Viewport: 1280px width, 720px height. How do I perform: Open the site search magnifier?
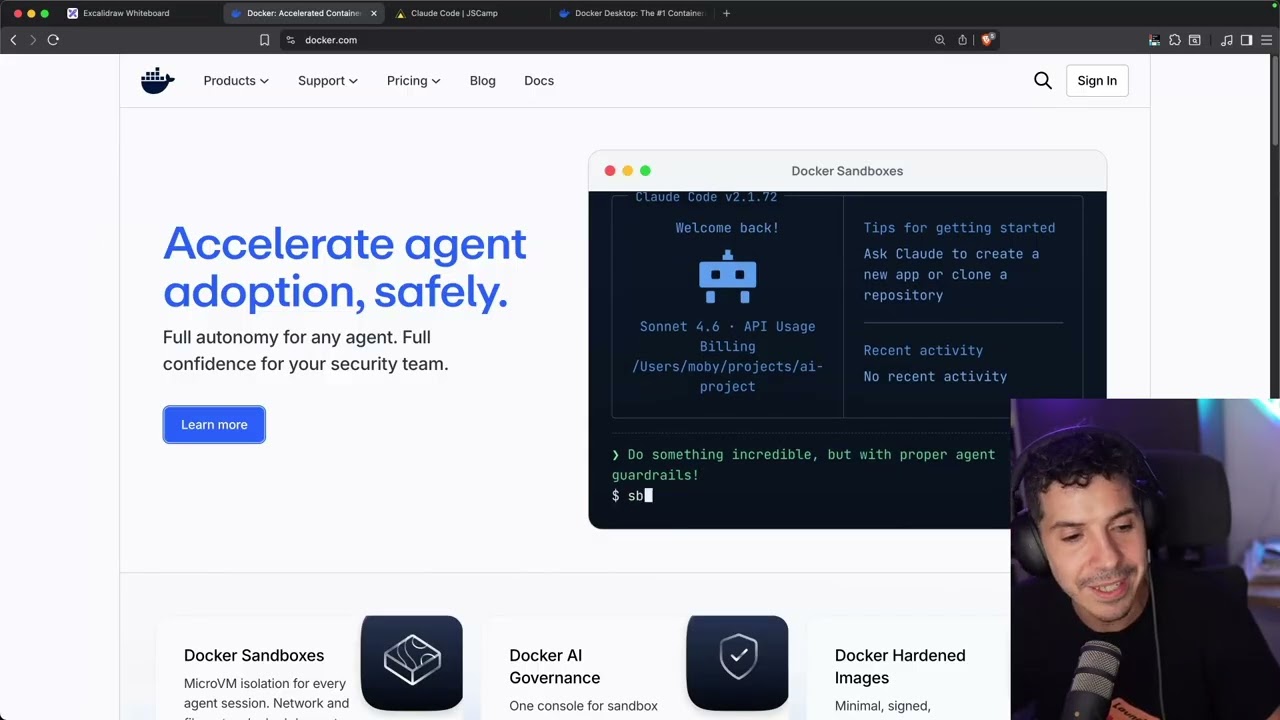1043,81
